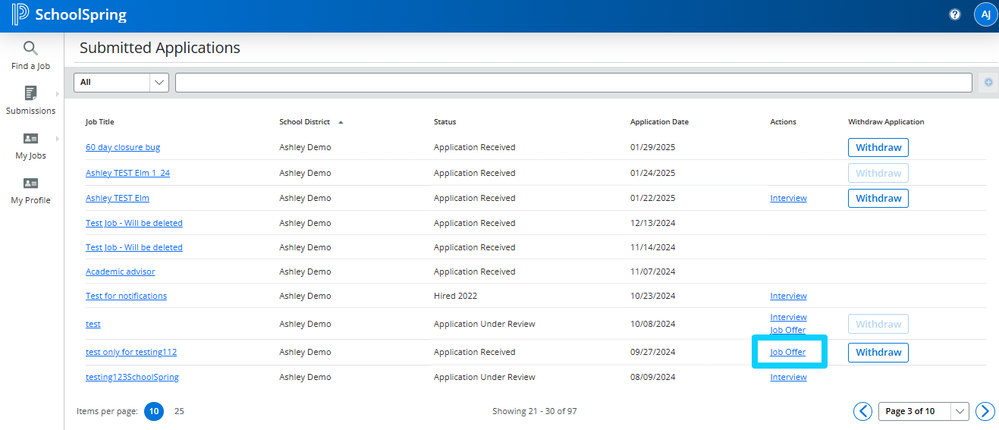Click the search filter text field
Image resolution: width=999 pixels, height=430 pixels.
coord(573,83)
